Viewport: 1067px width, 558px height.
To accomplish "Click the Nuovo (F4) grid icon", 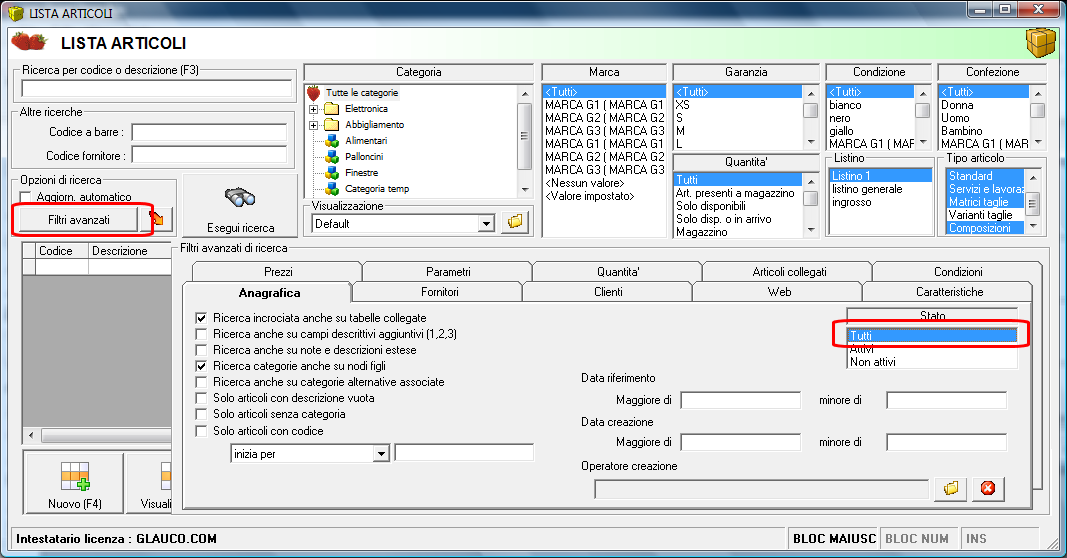I will tap(76, 476).
